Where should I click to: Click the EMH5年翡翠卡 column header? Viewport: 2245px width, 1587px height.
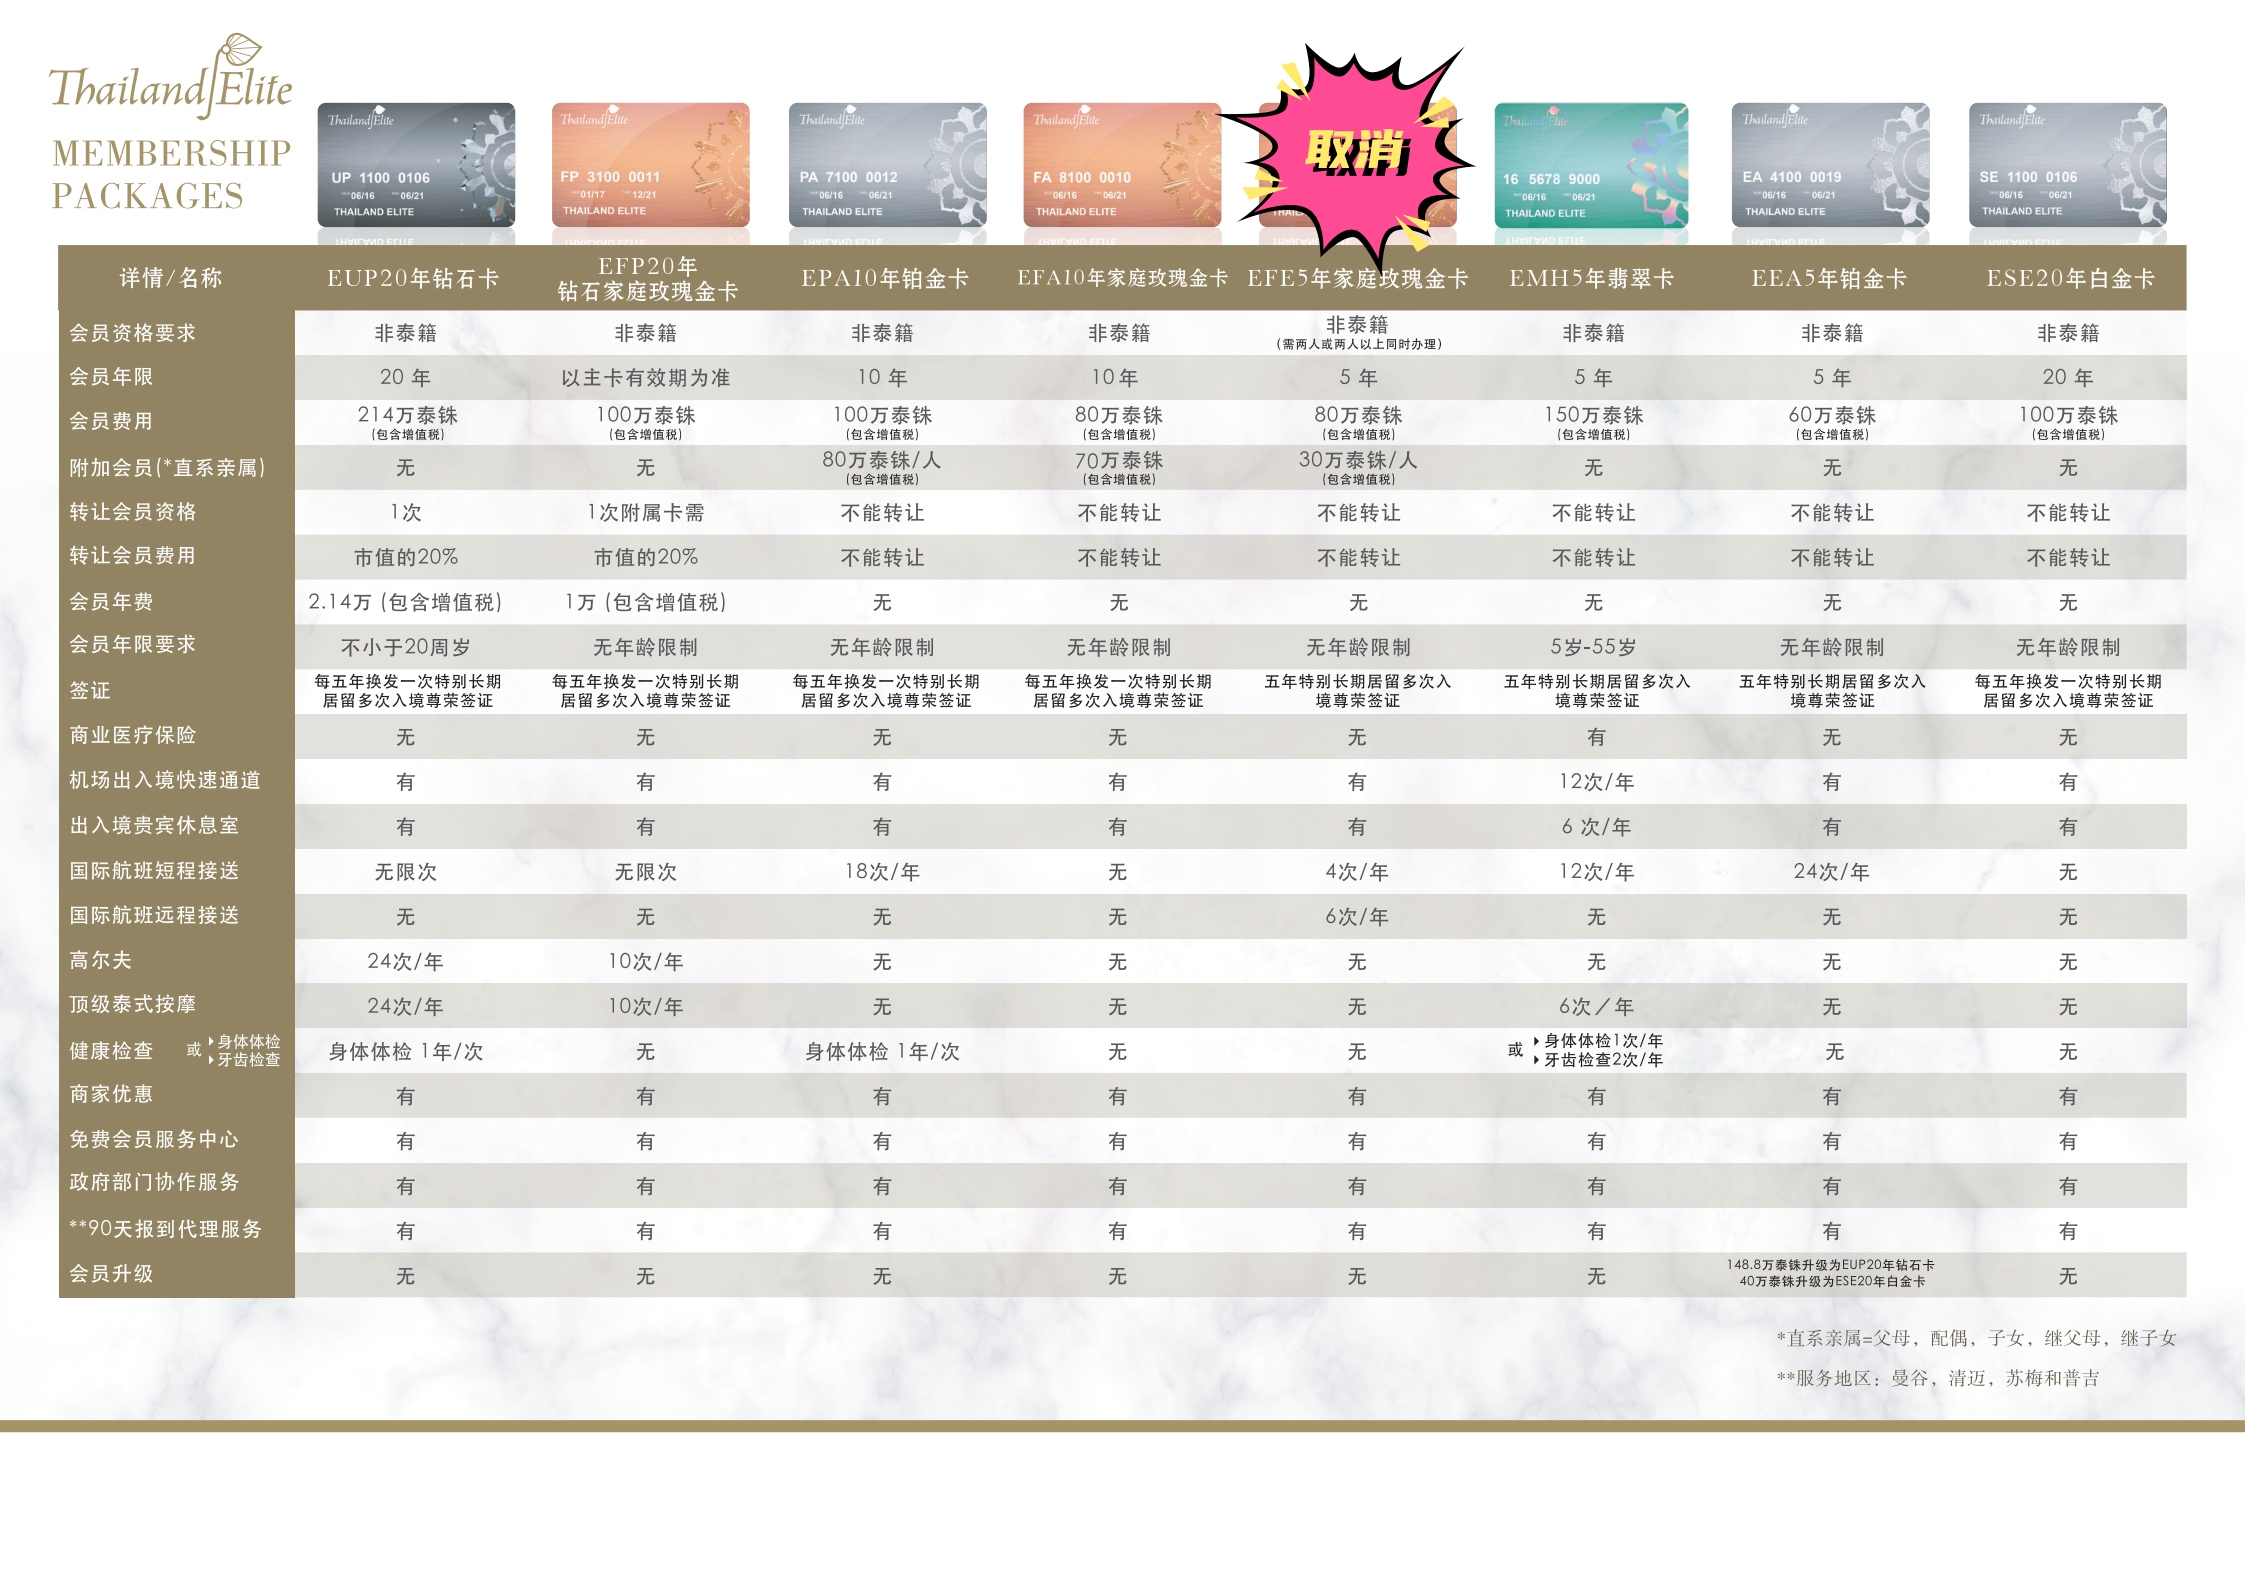tap(1591, 278)
